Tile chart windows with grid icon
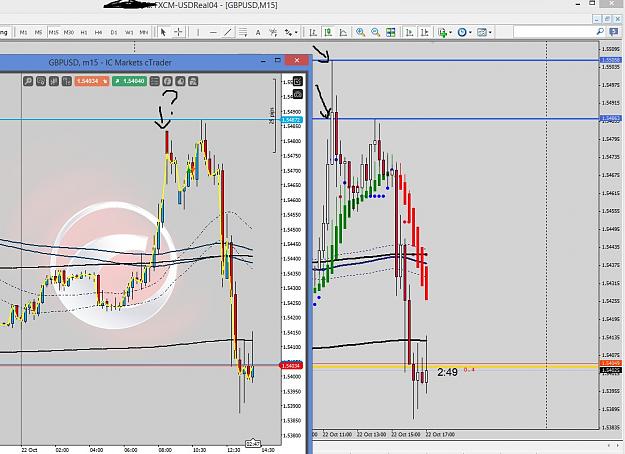Screen dimensions: 625x454 point(391,32)
